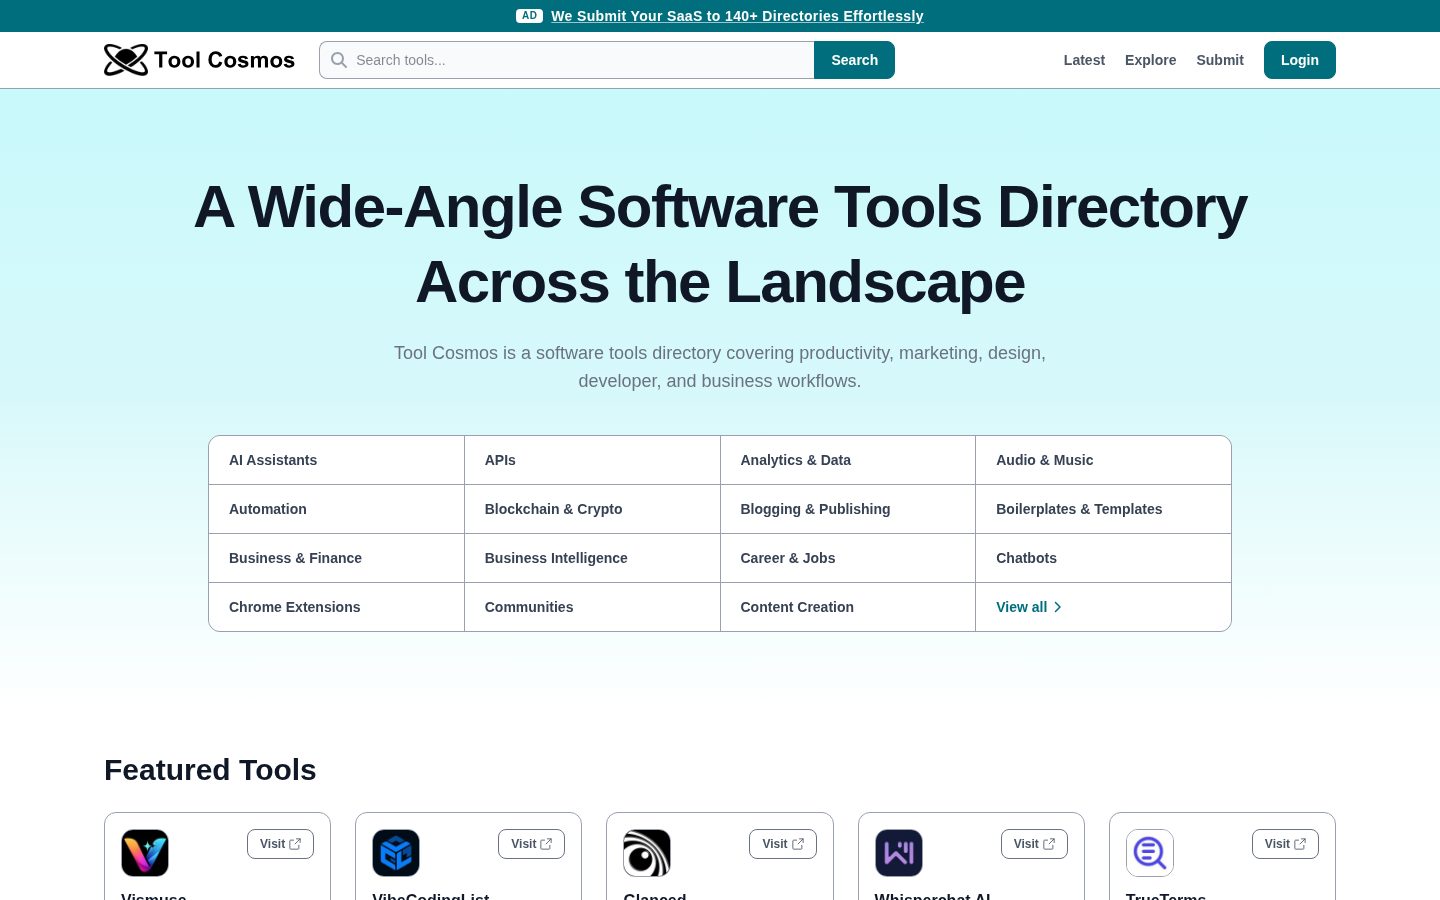Select the Blockchain & Crypto category
1440x900 pixels.
tap(592, 509)
